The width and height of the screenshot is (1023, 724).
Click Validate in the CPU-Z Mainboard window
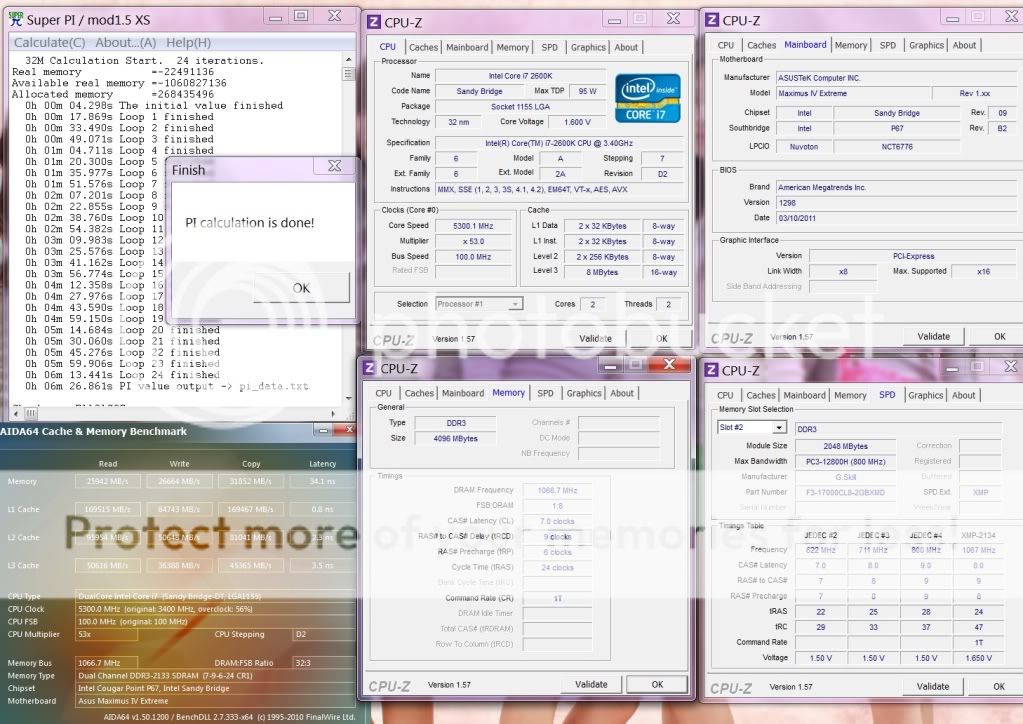click(x=934, y=337)
